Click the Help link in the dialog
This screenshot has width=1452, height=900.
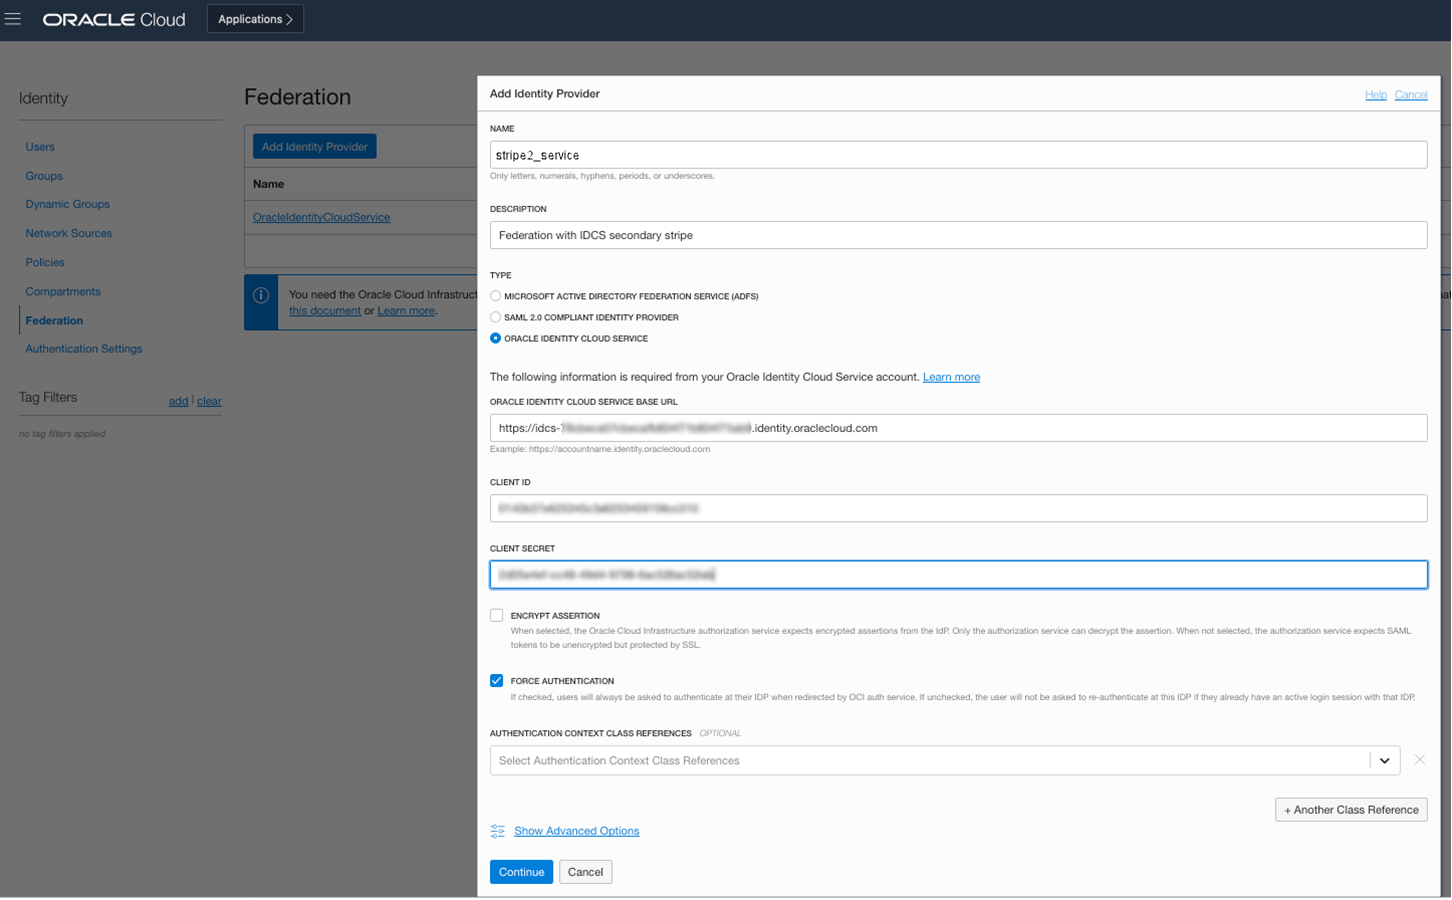coord(1375,94)
